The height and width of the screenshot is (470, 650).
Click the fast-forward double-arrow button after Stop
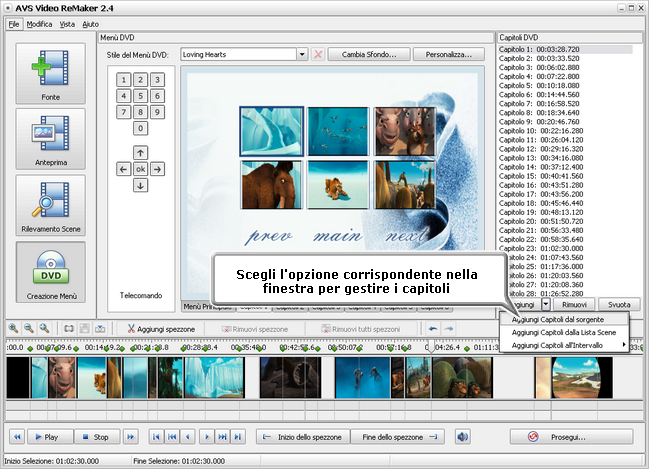[x=131, y=436]
